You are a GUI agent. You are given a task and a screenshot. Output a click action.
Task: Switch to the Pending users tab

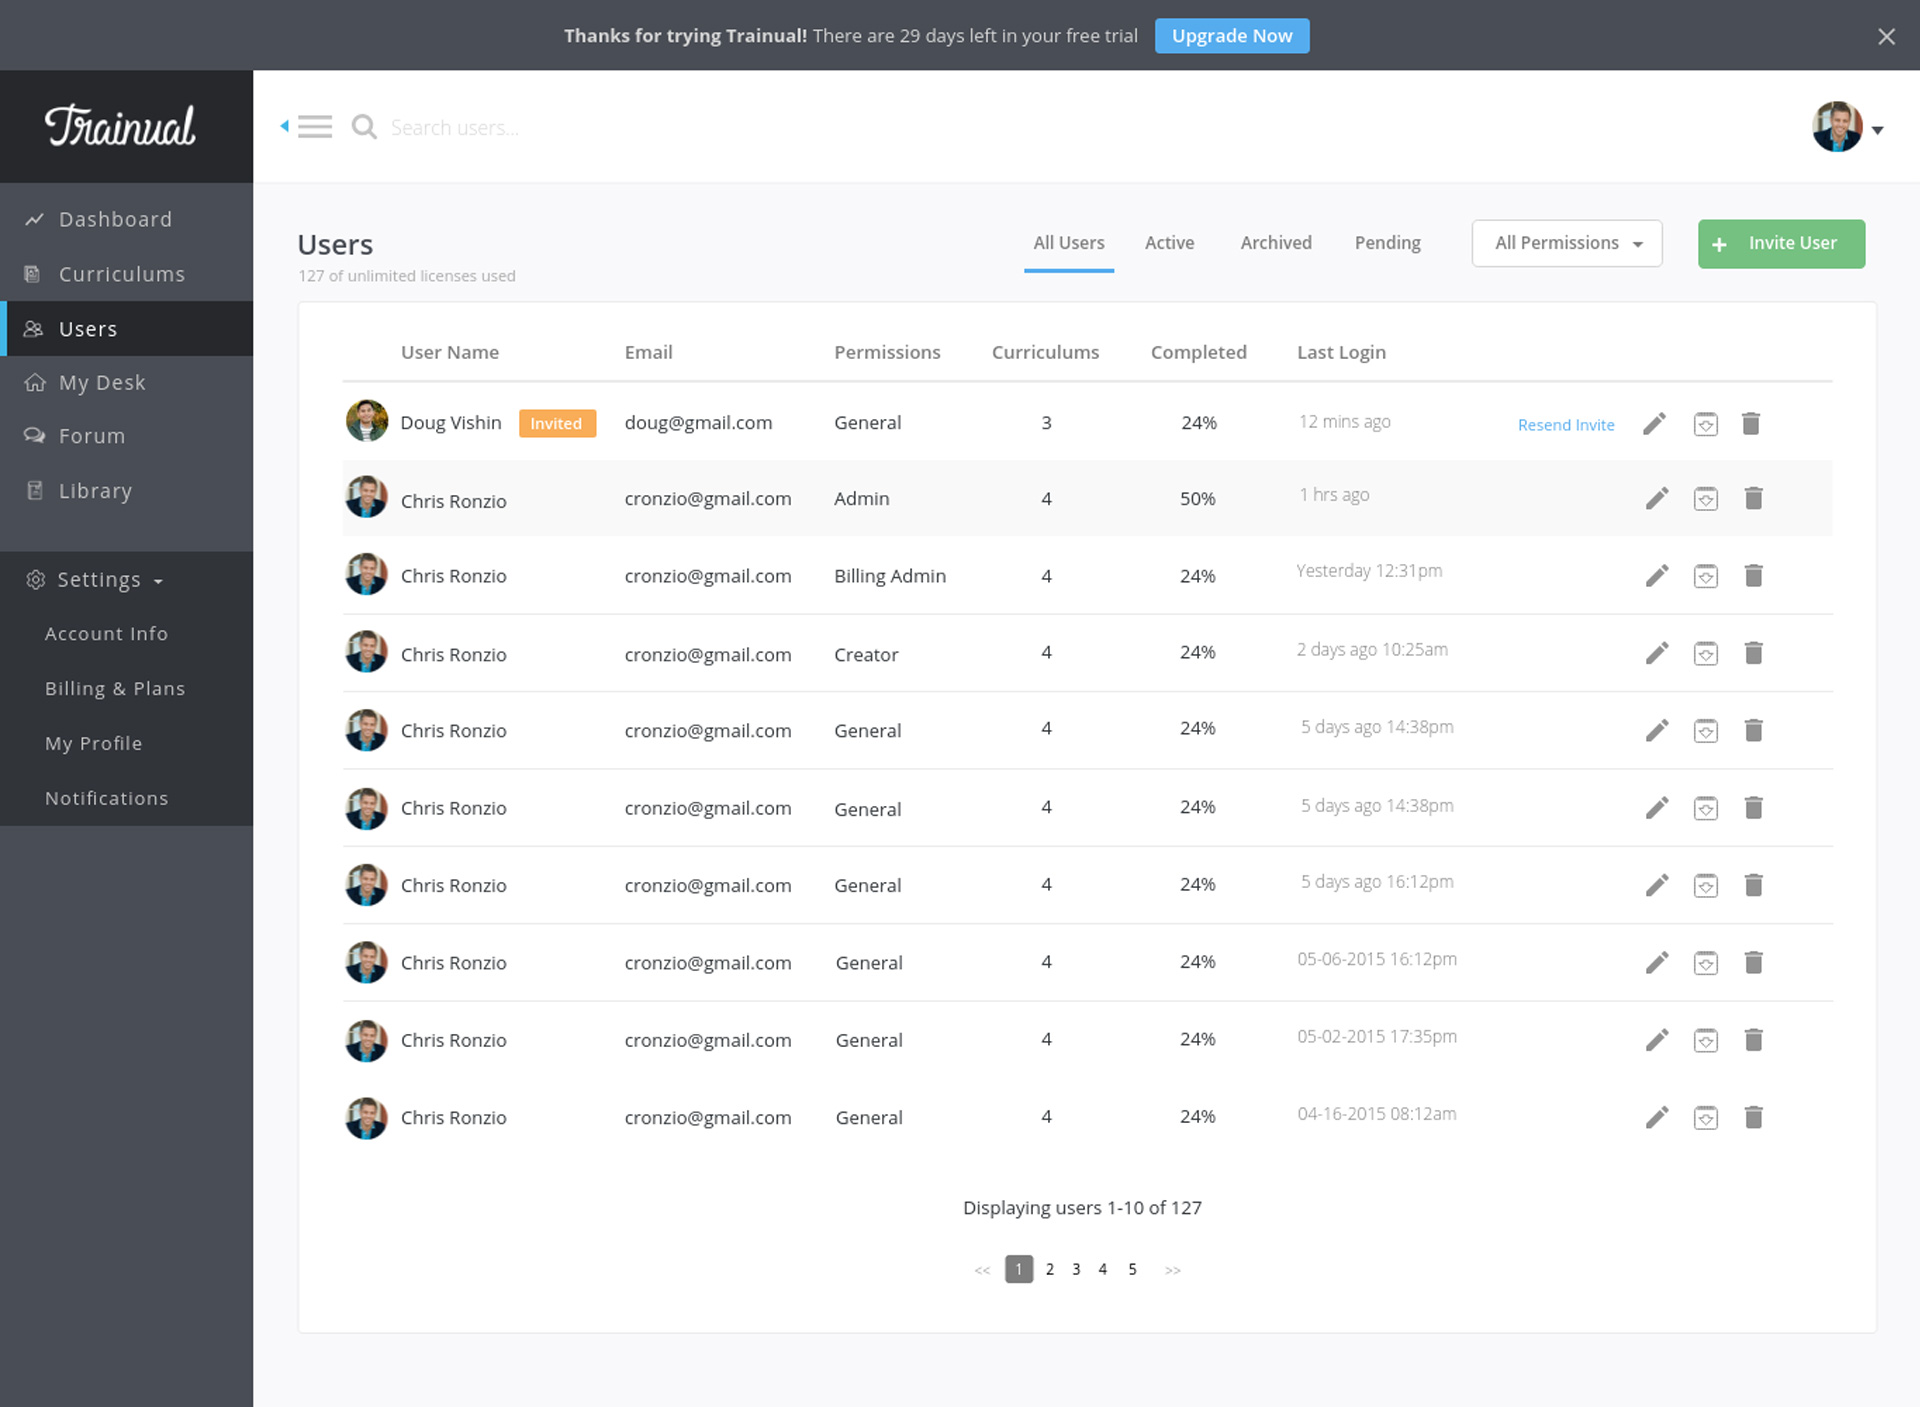pyautogui.click(x=1387, y=243)
